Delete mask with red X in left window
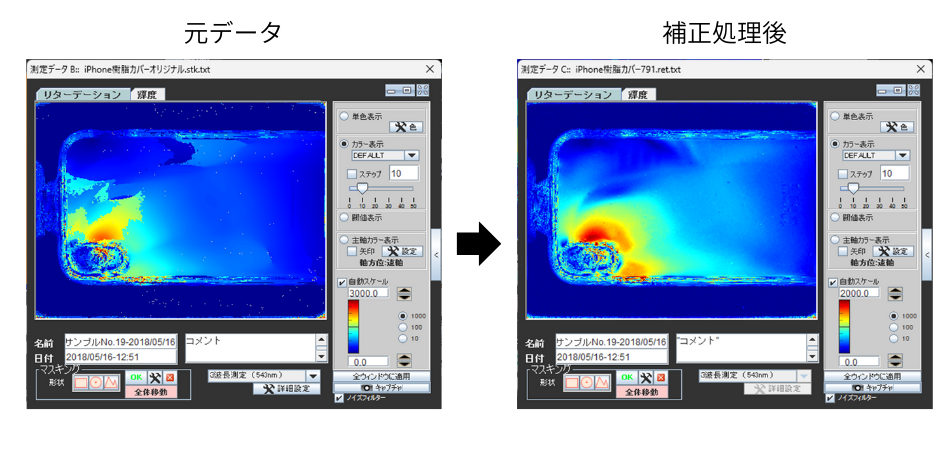This screenshot has width=938, height=469. click(169, 378)
